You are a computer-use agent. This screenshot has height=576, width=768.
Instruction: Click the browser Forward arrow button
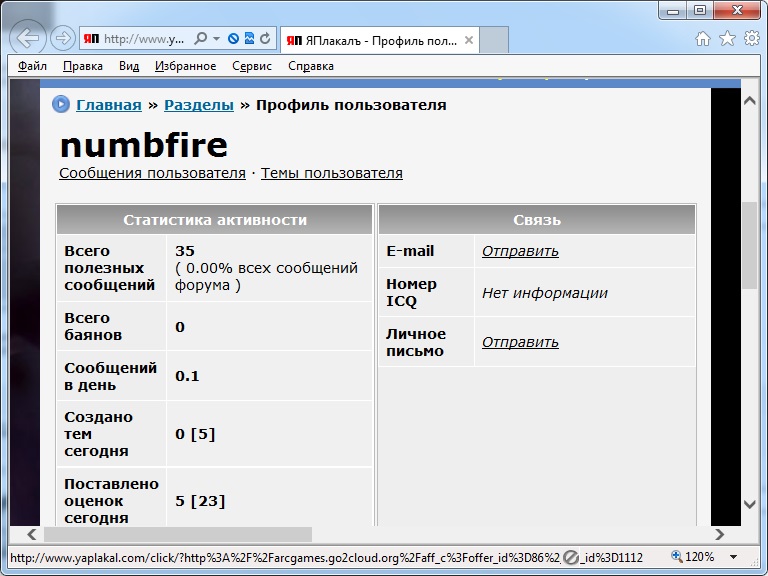tap(63, 38)
